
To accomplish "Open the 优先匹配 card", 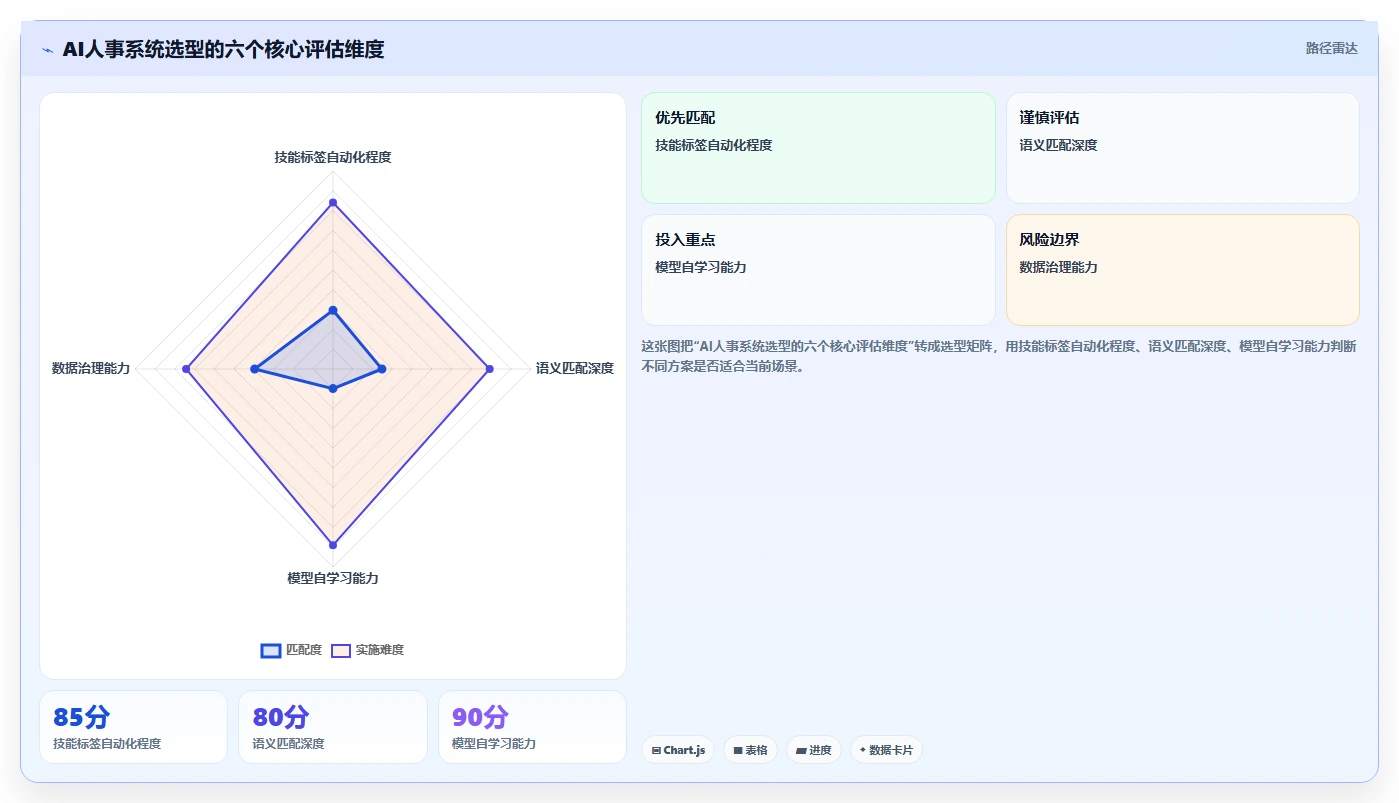I will point(818,148).
